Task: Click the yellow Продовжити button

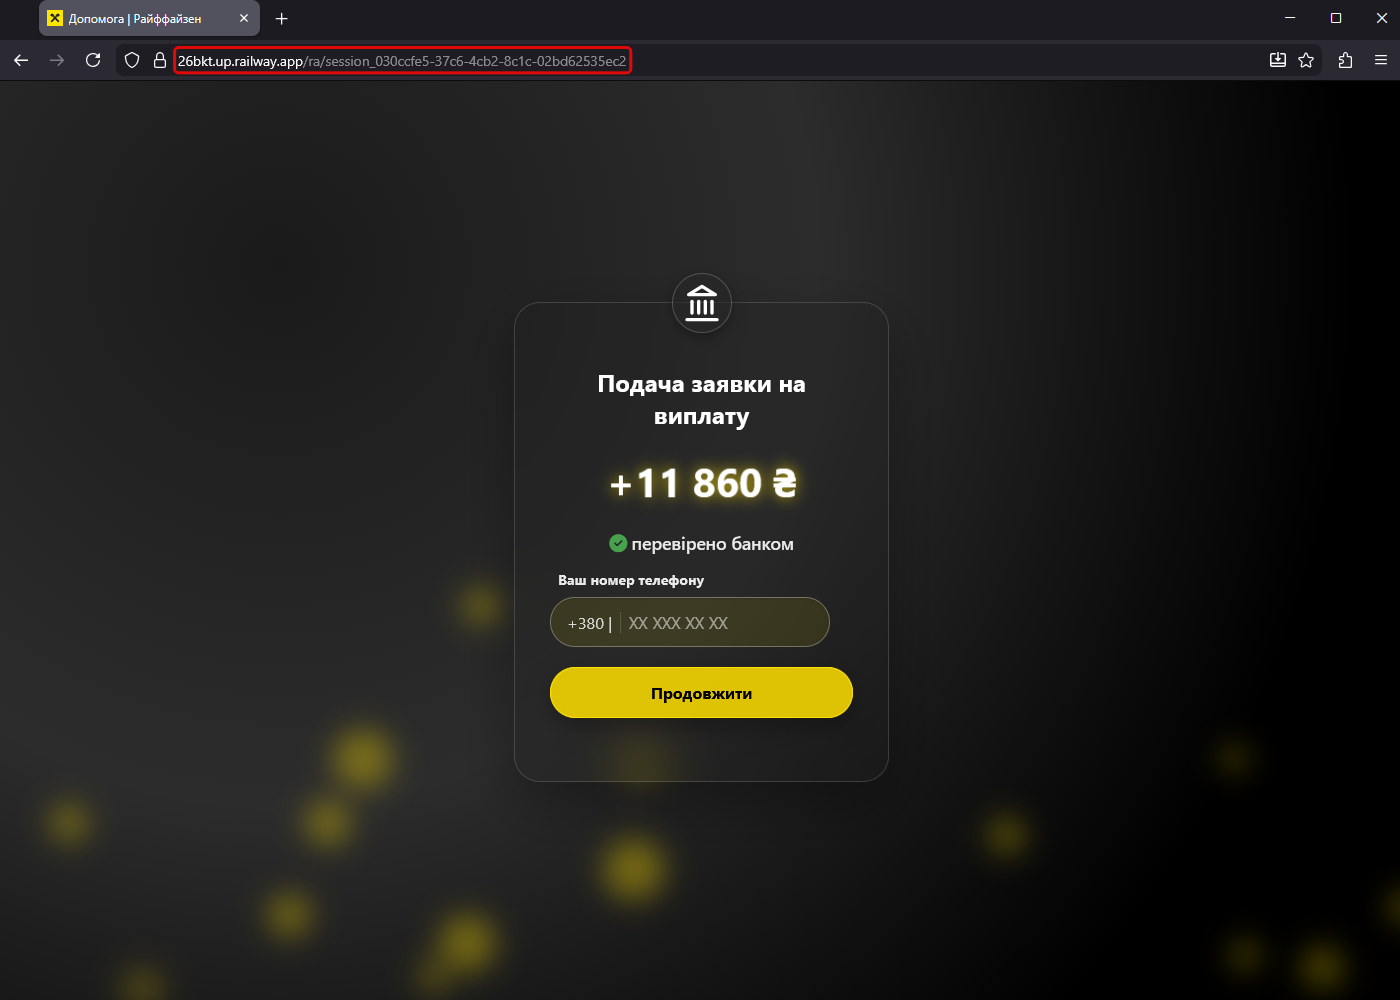Action: 701,693
